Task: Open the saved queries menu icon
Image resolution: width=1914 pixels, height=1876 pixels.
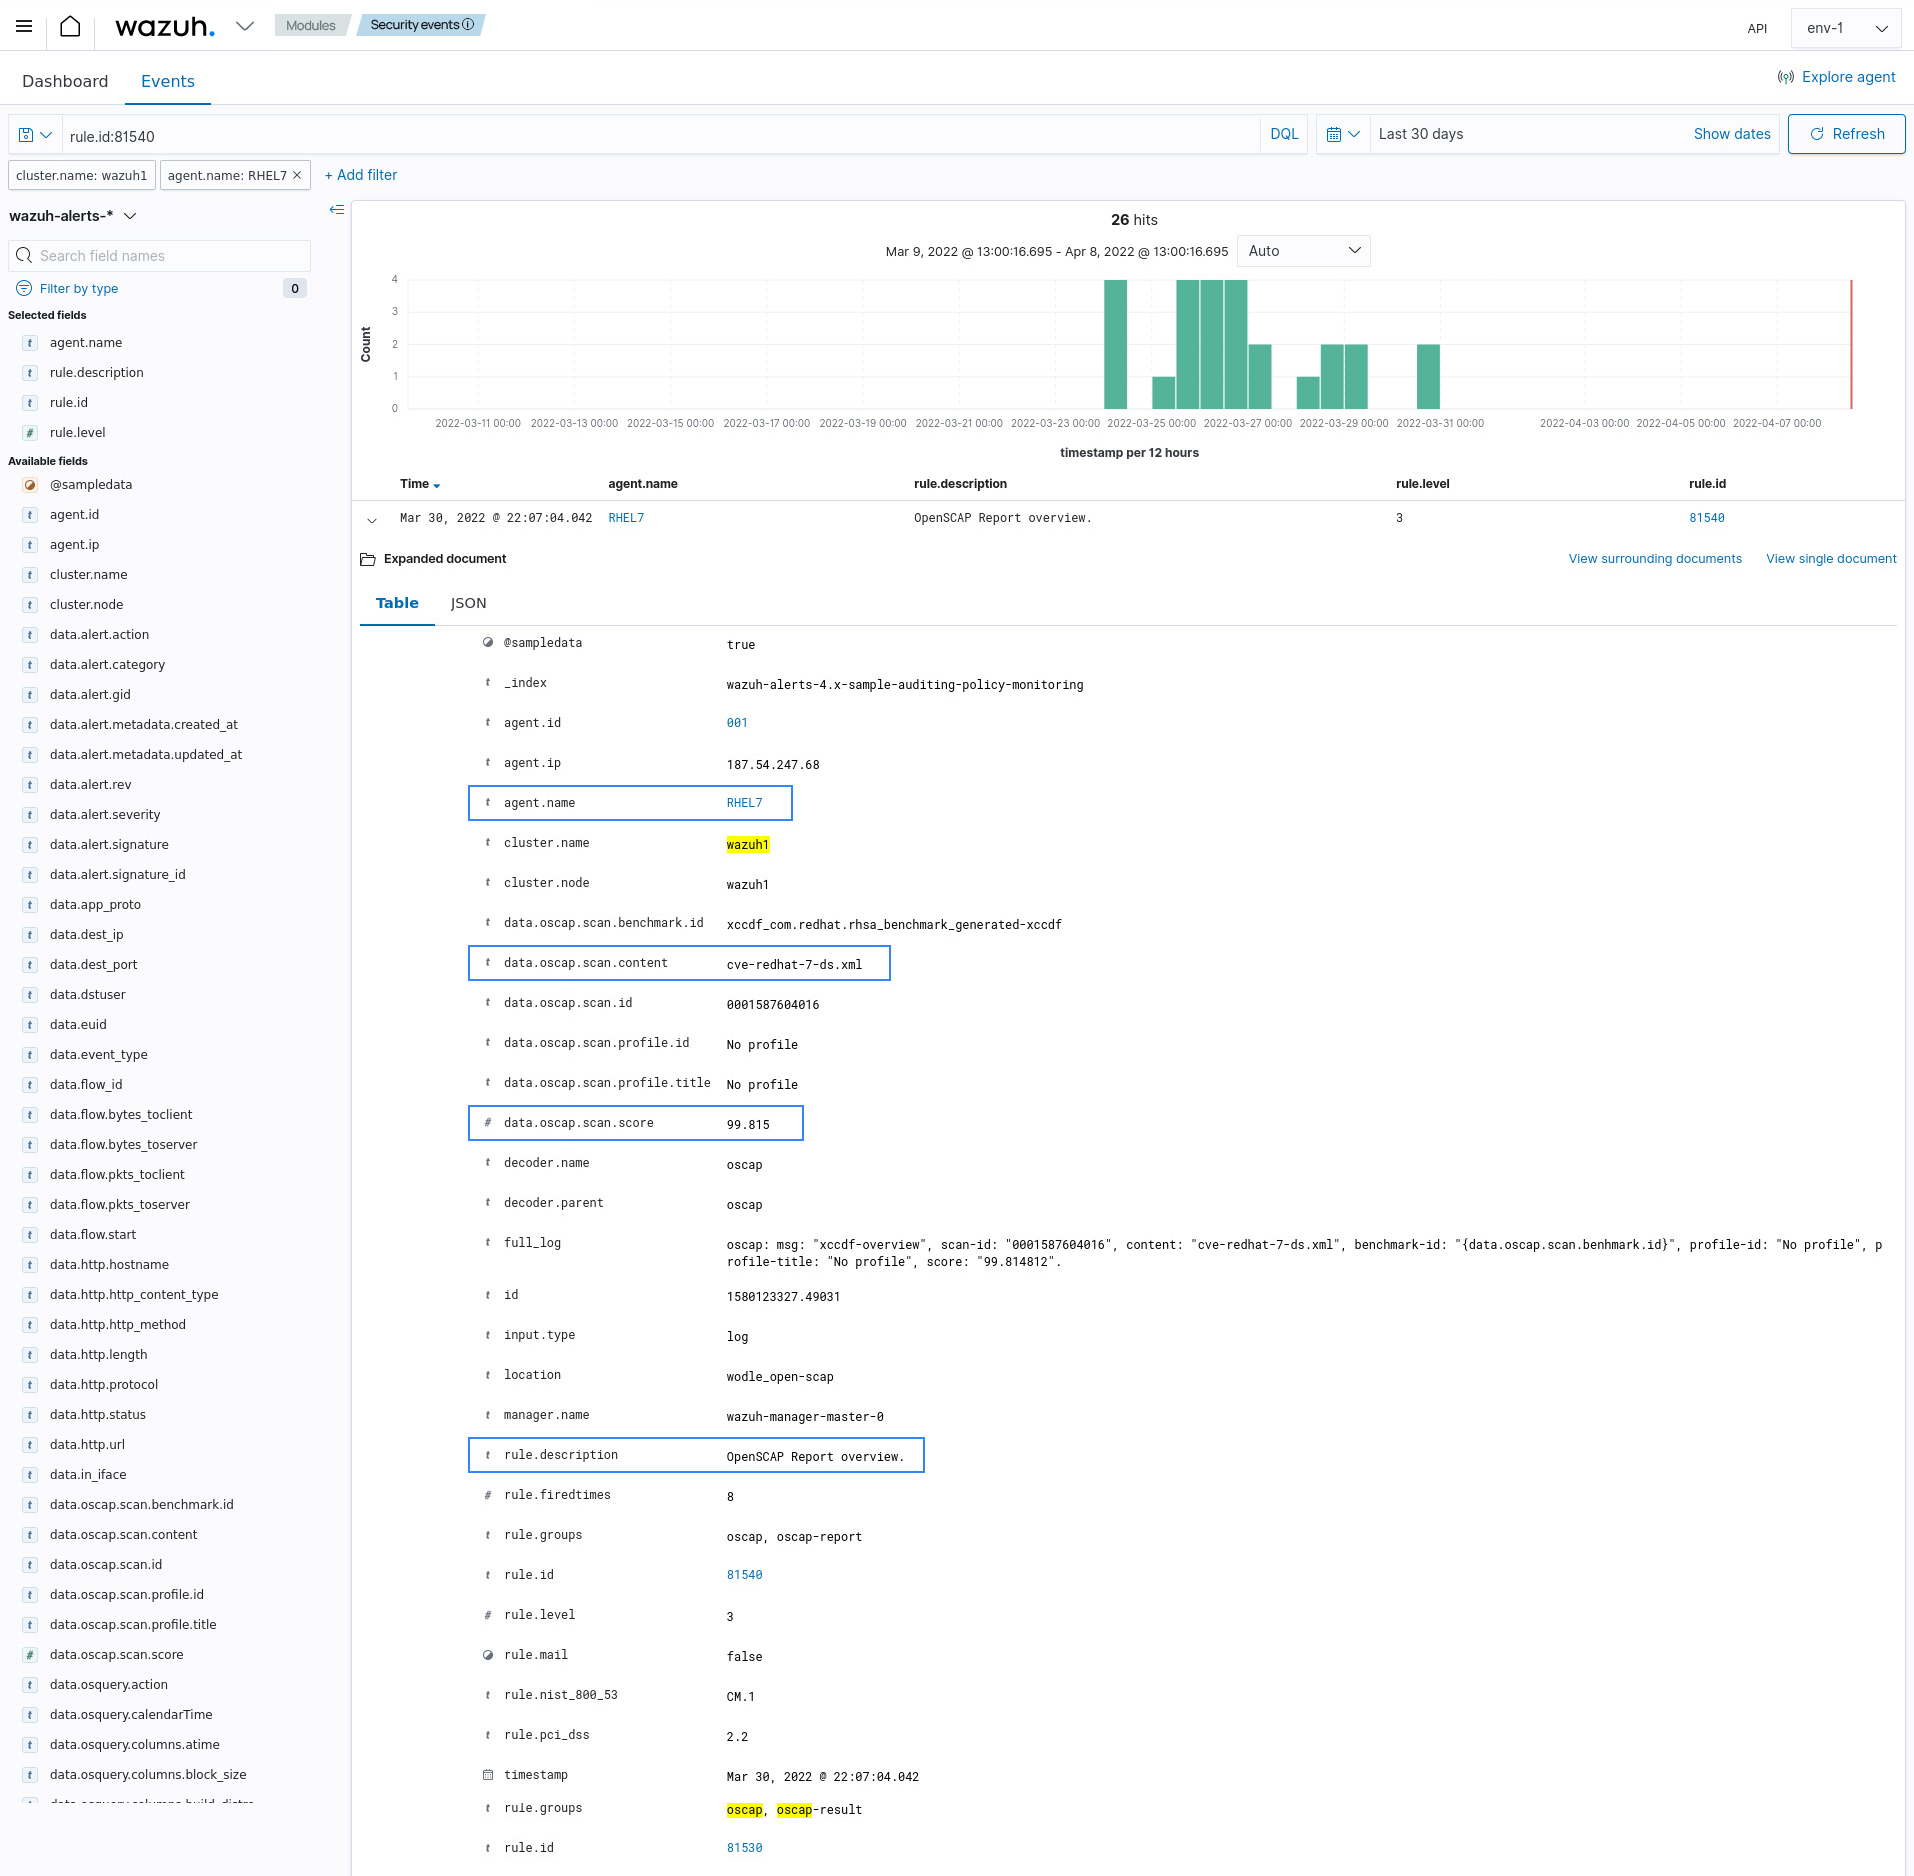Action: 35,135
